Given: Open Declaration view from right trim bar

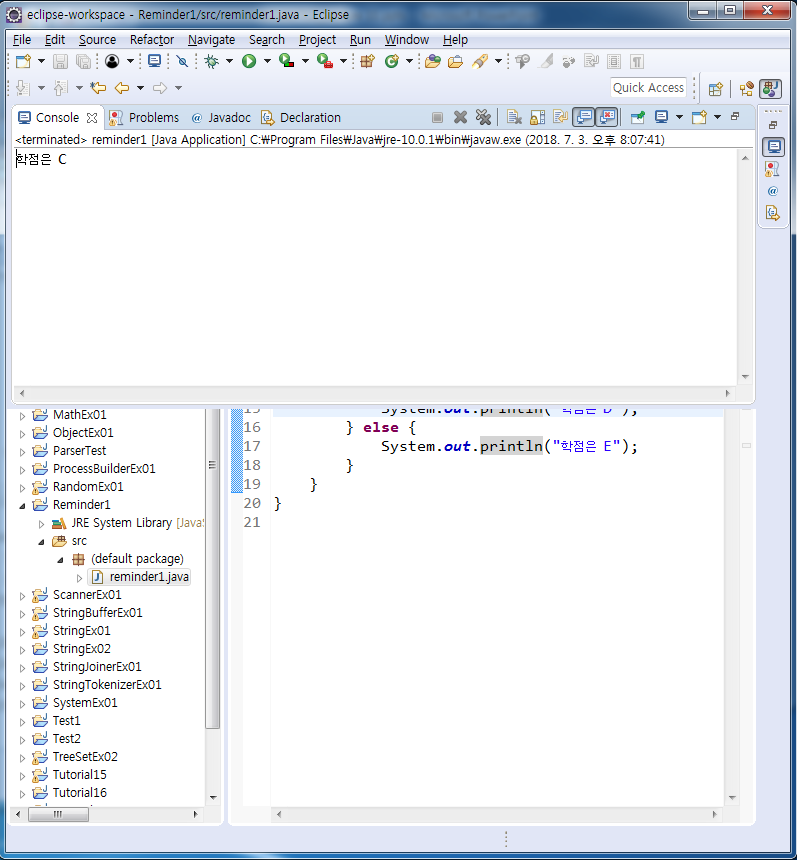Looking at the screenshot, I should click(x=773, y=213).
